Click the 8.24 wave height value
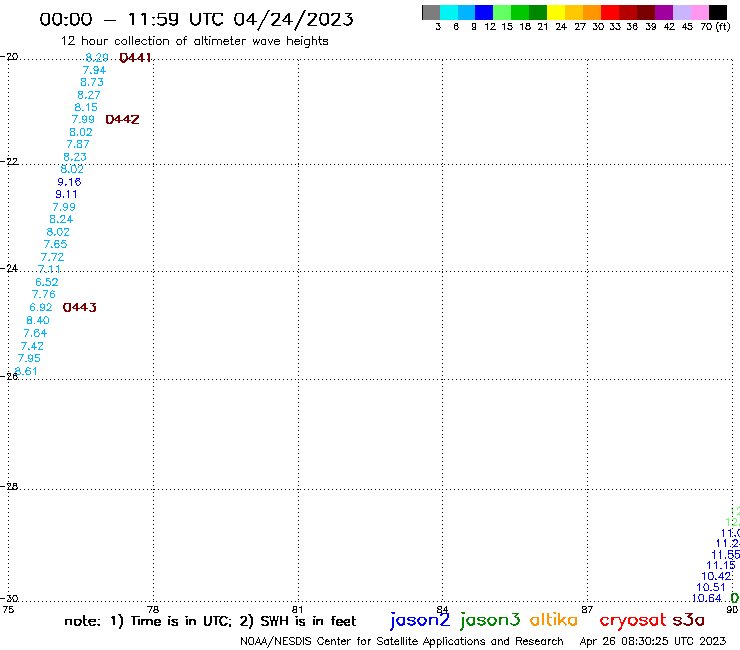Image resolution: width=740 pixels, height=650 pixels. point(61,219)
